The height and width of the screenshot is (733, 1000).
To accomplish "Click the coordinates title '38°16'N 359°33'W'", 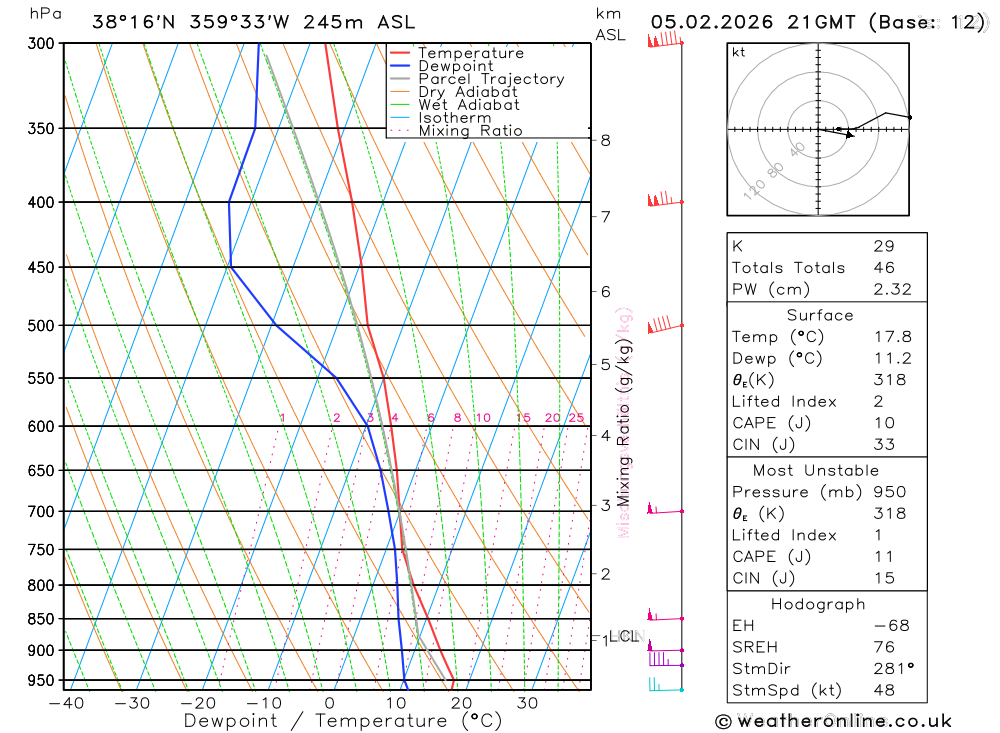I will pos(191,22).
